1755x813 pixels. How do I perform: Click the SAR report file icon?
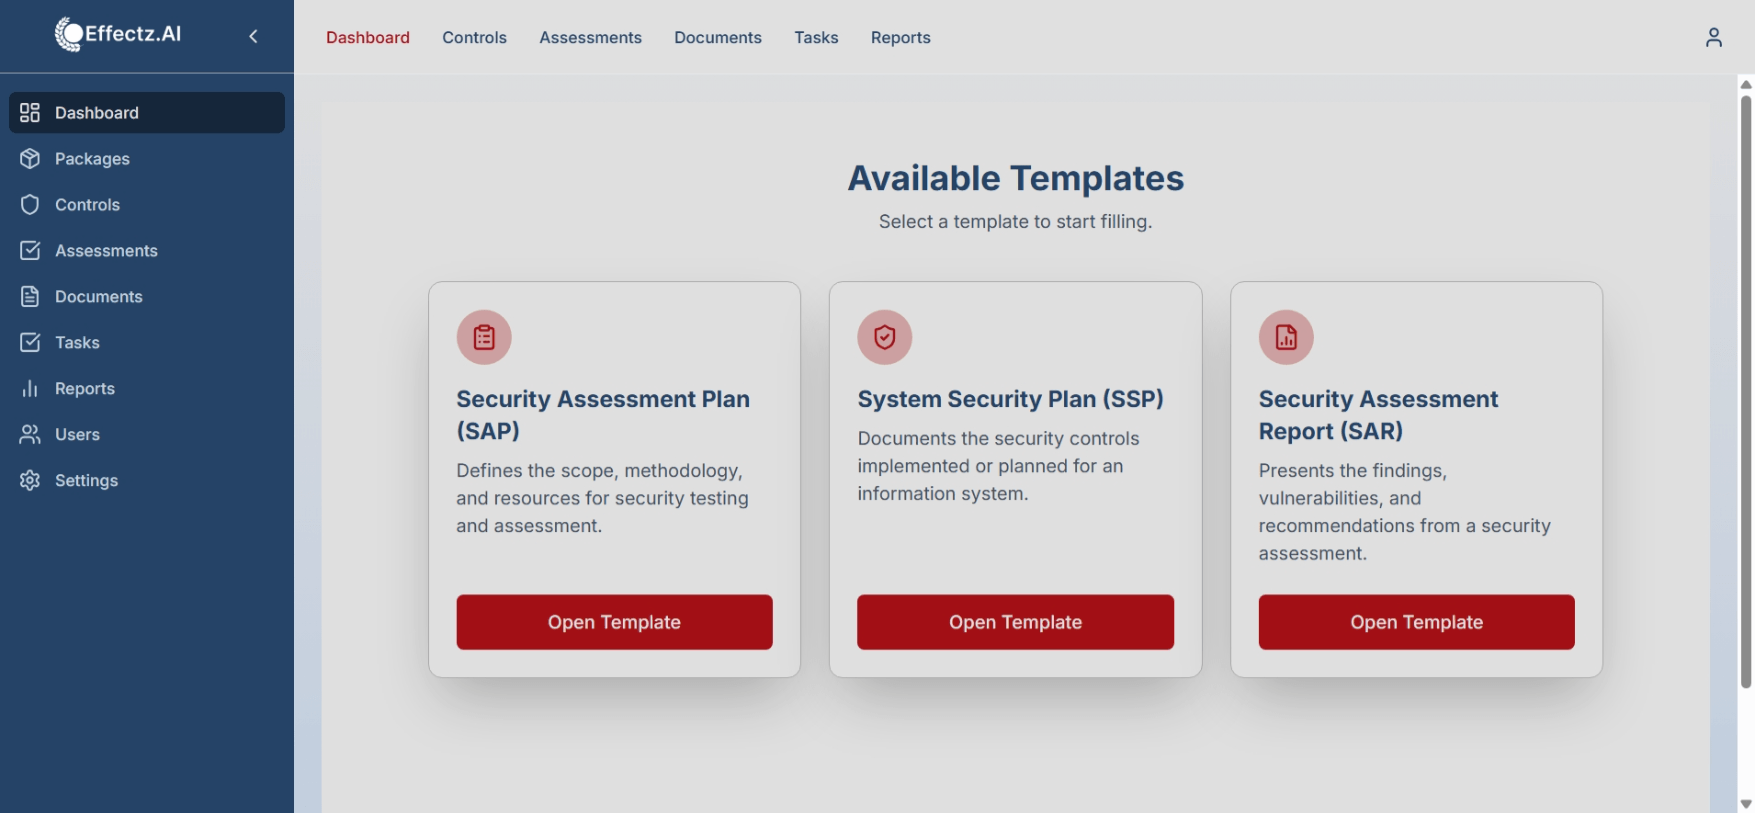tap(1286, 338)
